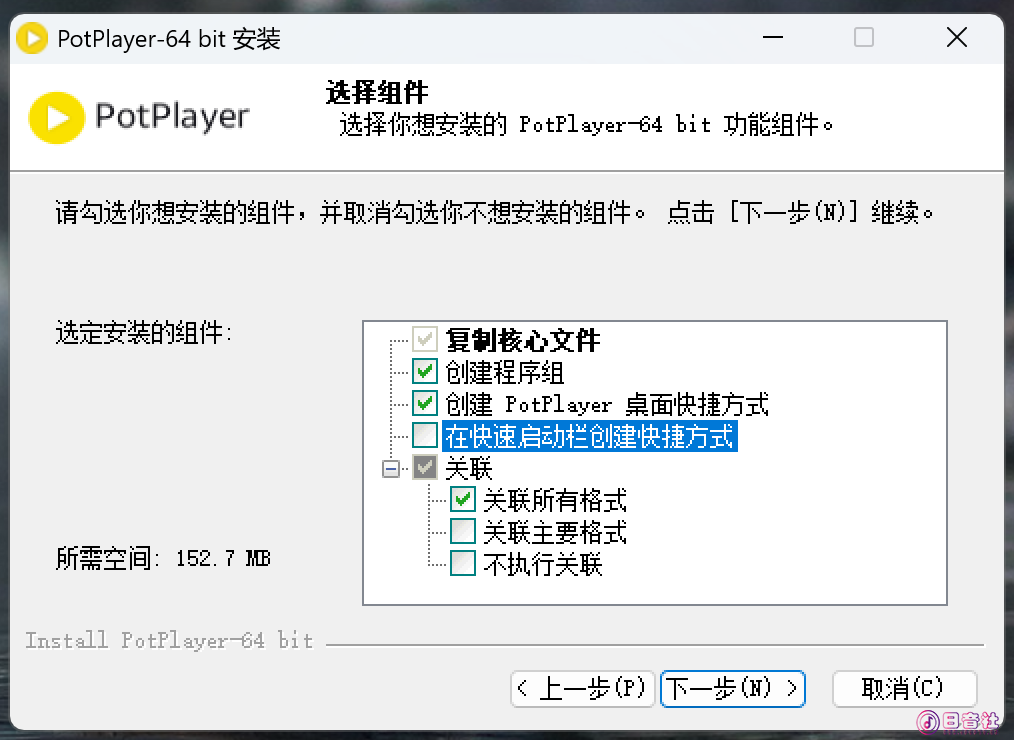Screen dimensions: 1014x740
Task: Uncheck 关联所有格式
Action: click(462, 500)
